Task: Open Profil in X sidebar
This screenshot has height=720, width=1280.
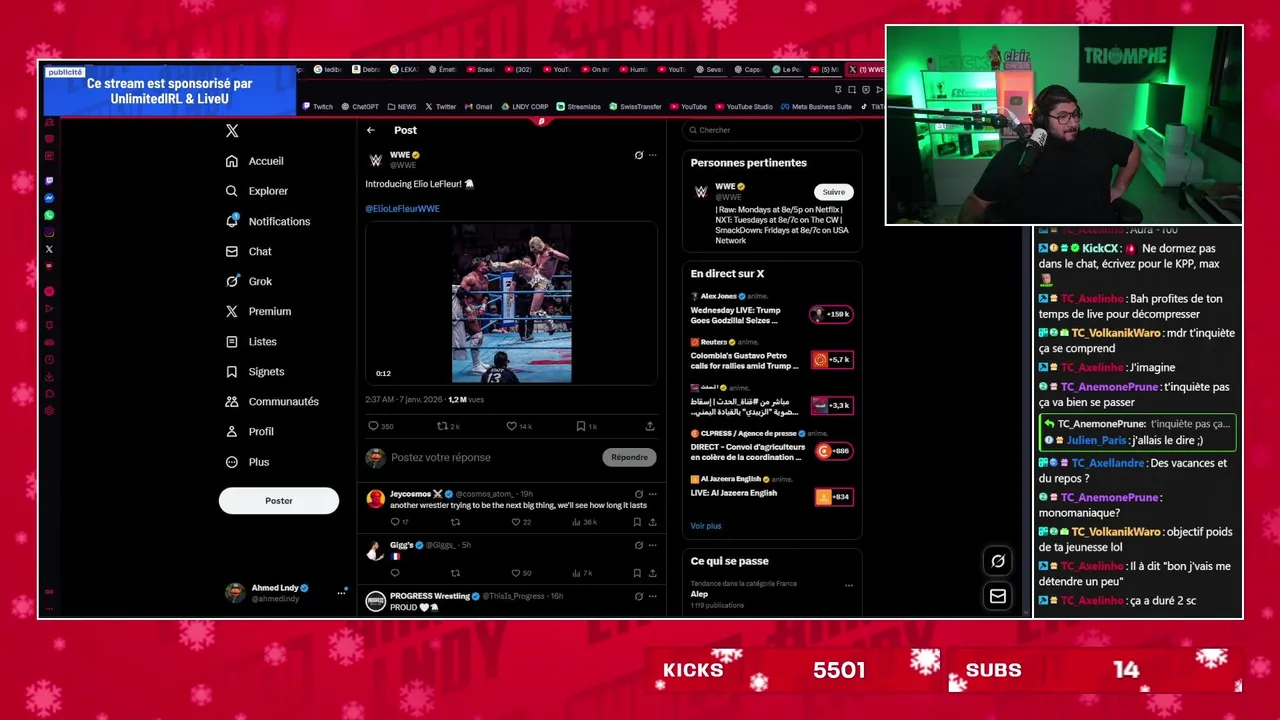Action: [x=250, y=431]
